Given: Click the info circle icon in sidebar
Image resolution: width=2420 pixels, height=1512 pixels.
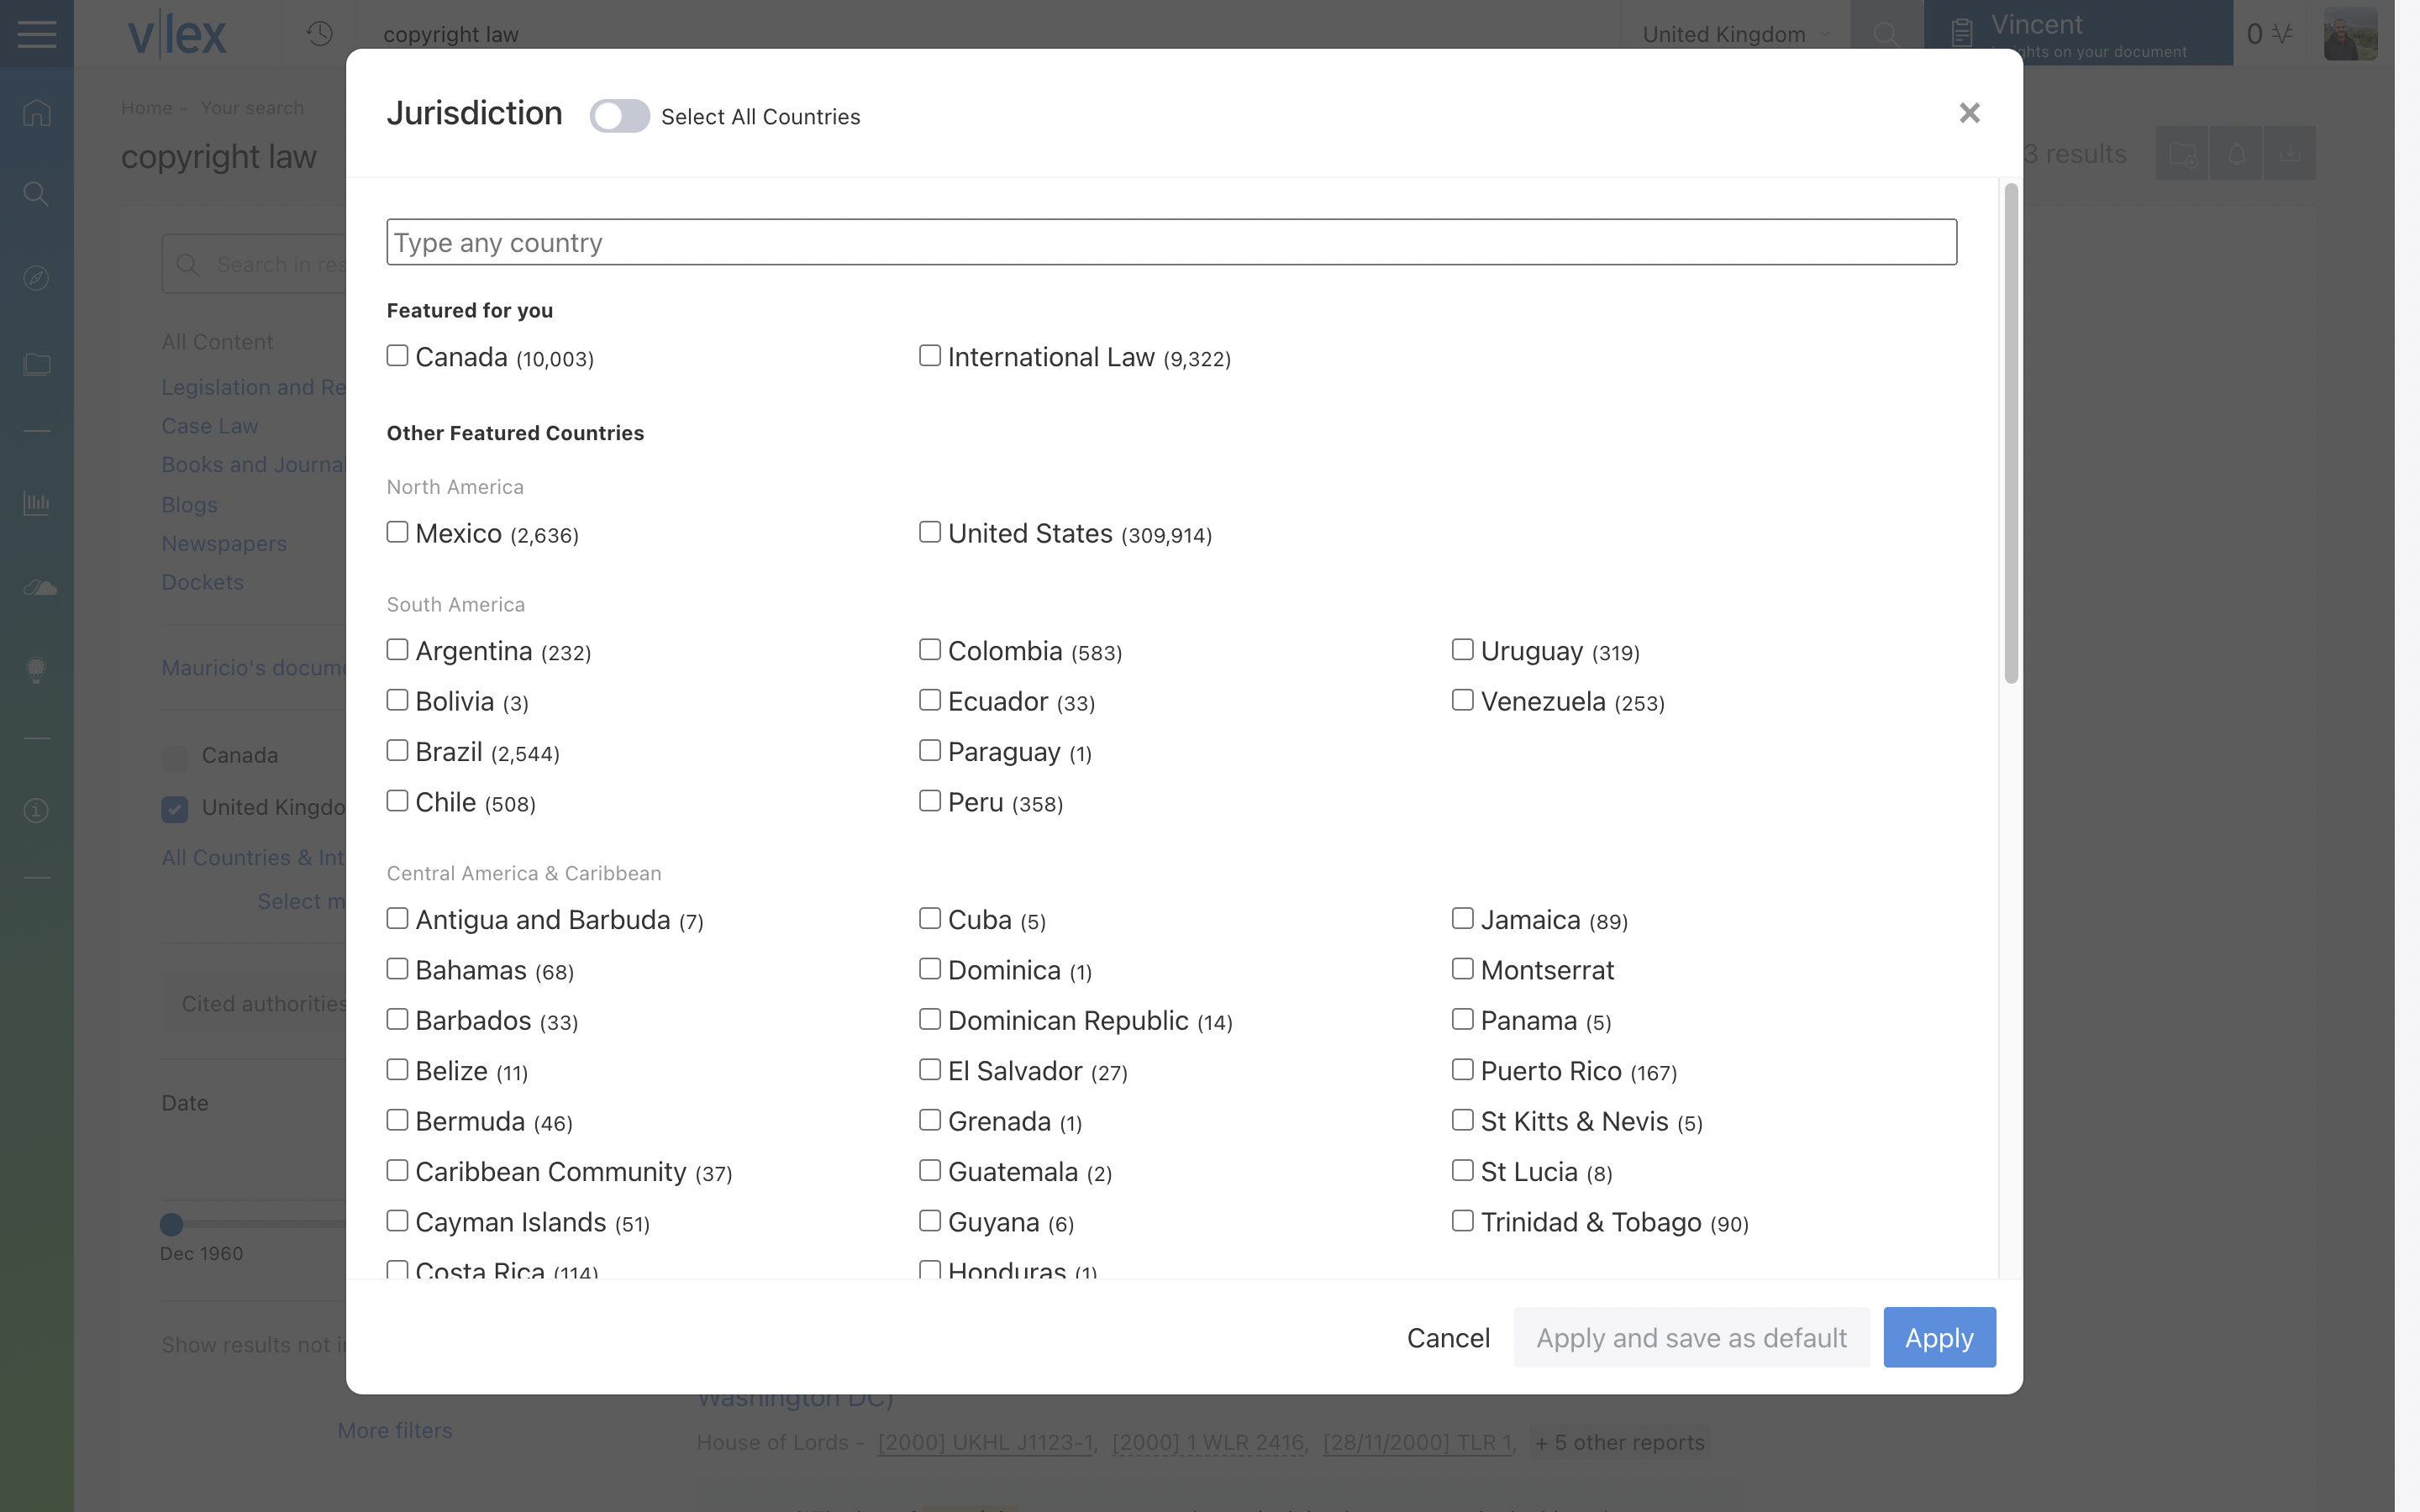Looking at the screenshot, I should [x=37, y=810].
